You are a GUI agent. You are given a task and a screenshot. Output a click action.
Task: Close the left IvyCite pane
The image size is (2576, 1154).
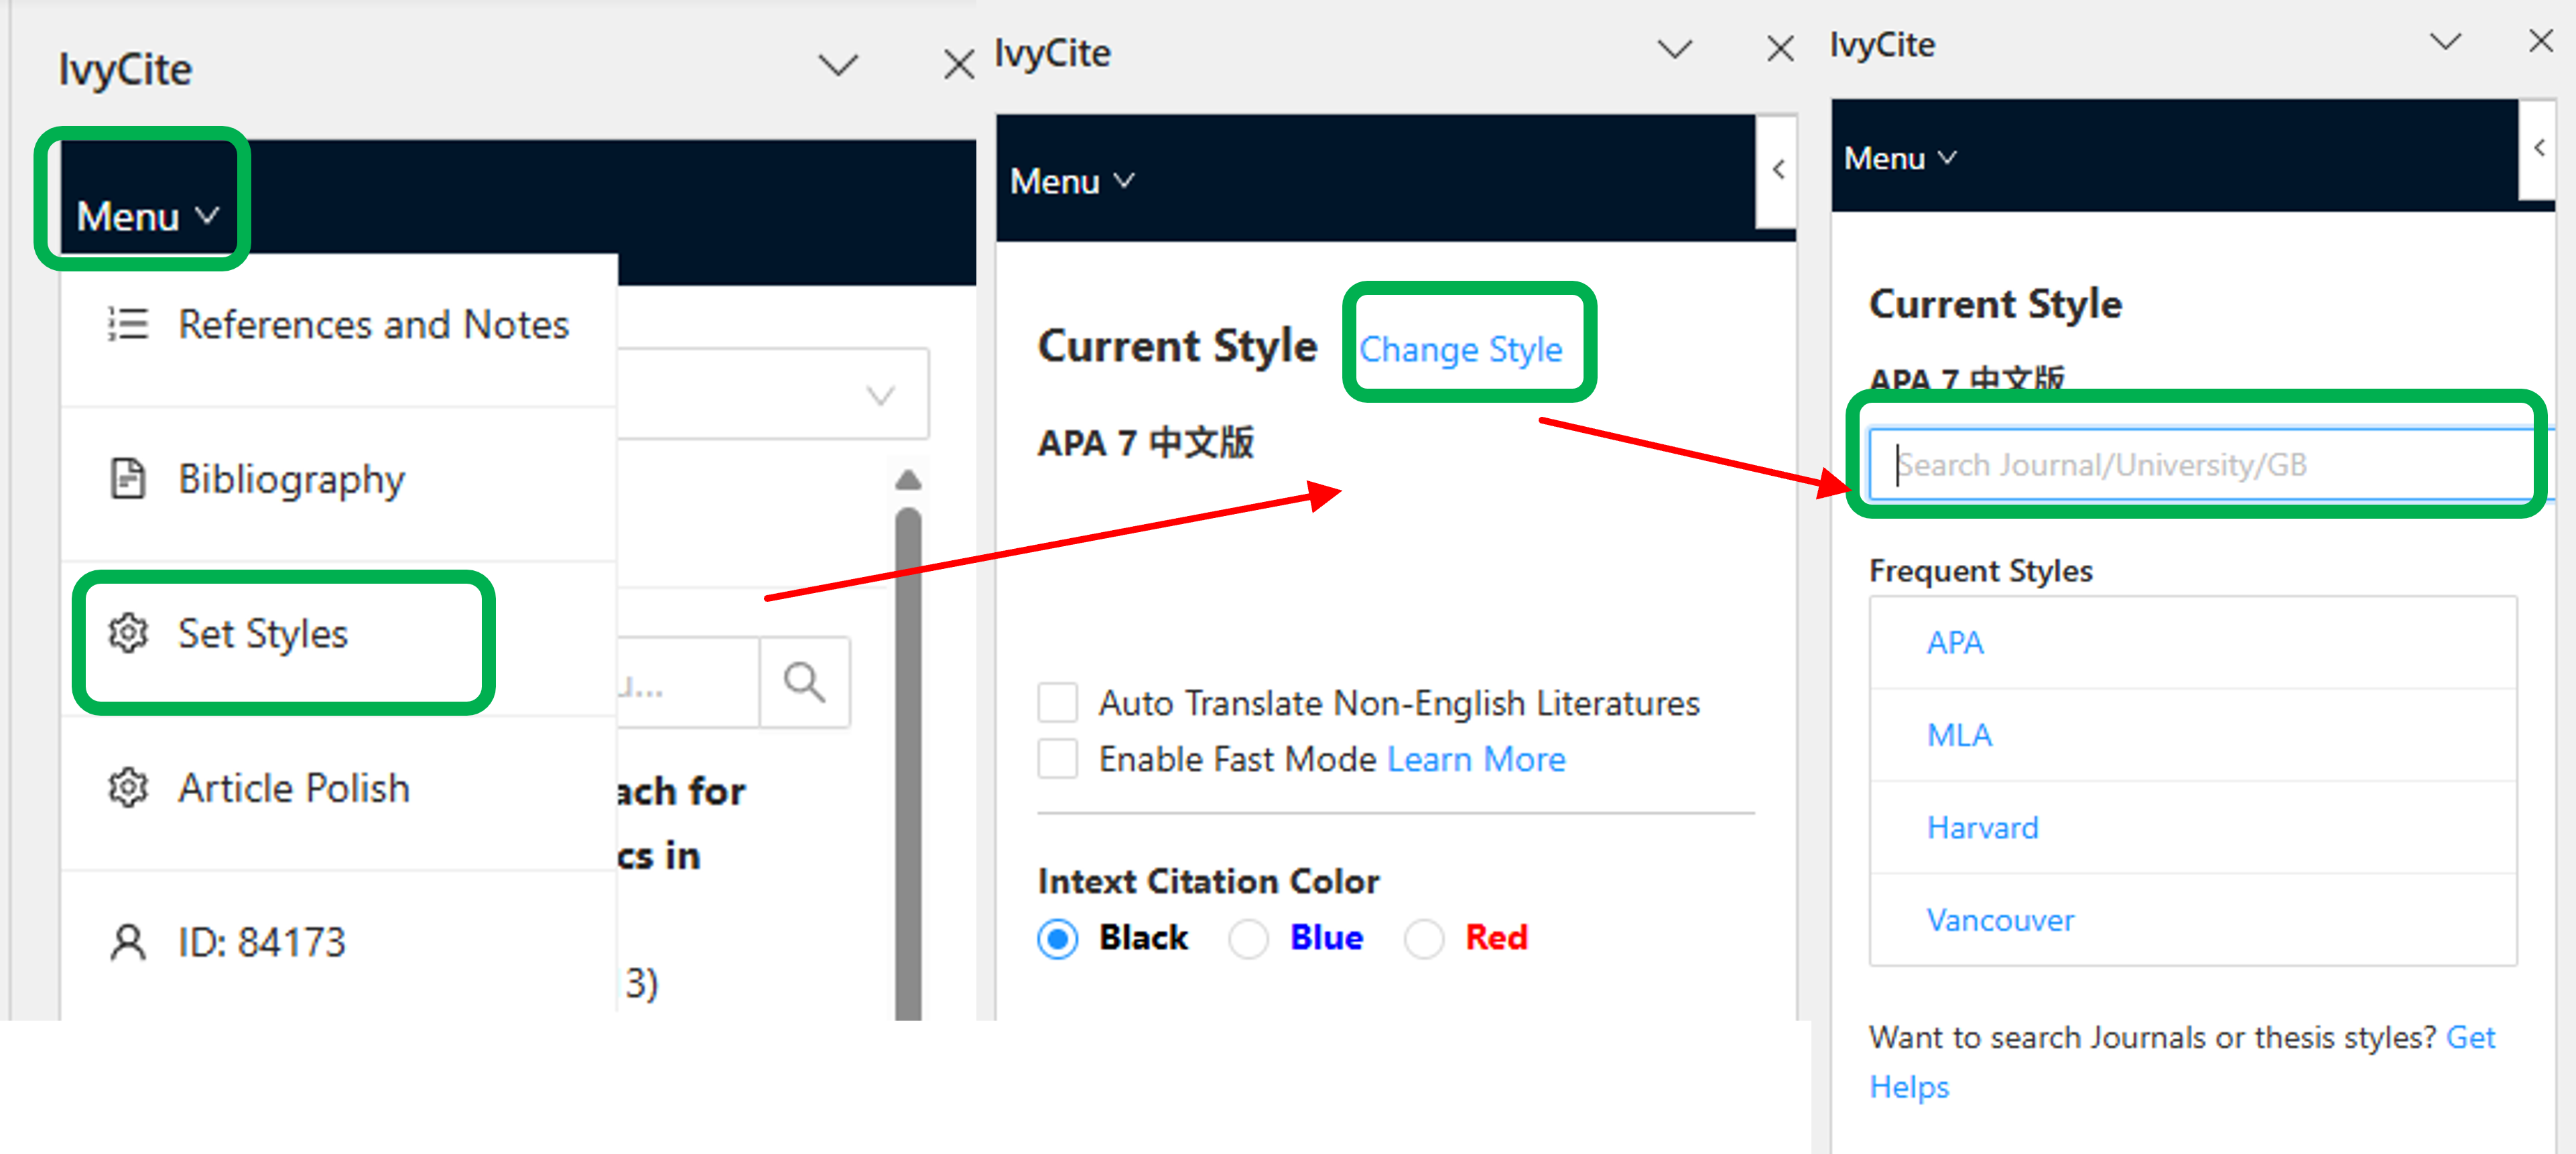[x=959, y=66]
